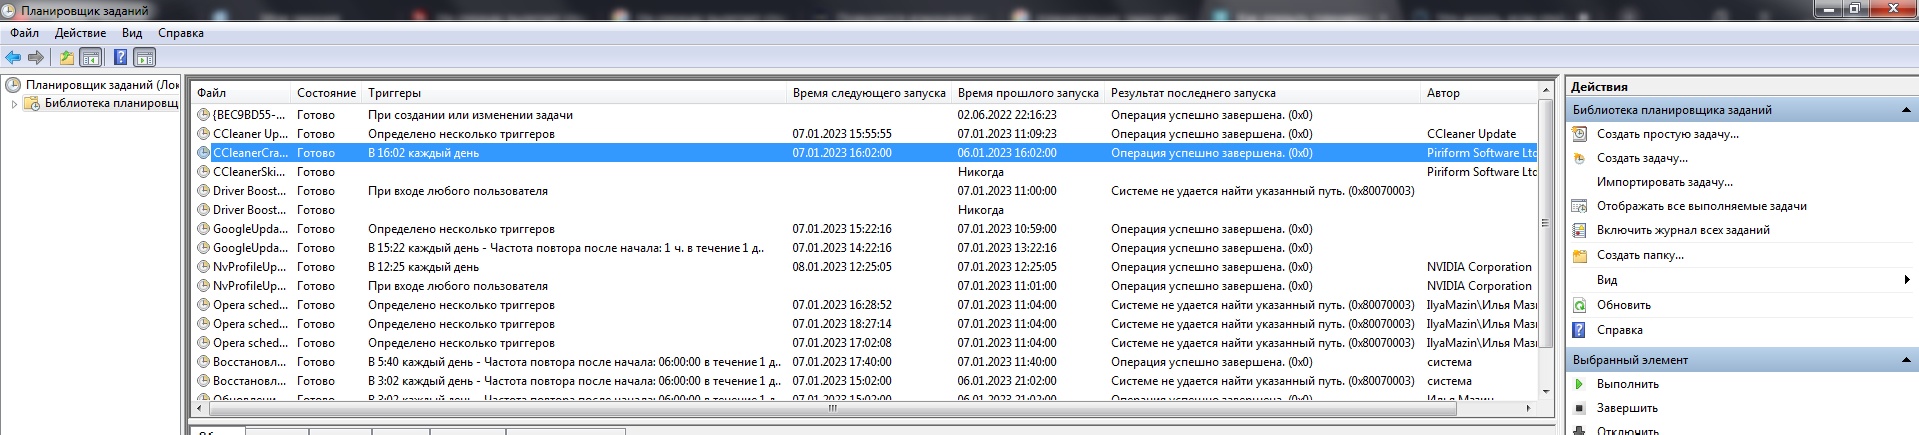Select NvProfileUp task triggered at user logon
Viewport: 1919px width, 435px height.
coord(865,286)
